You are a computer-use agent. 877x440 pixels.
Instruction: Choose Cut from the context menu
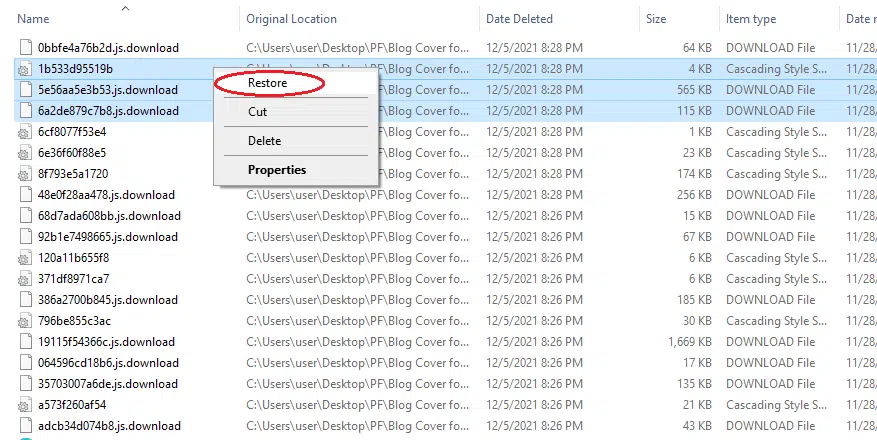coord(258,112)
